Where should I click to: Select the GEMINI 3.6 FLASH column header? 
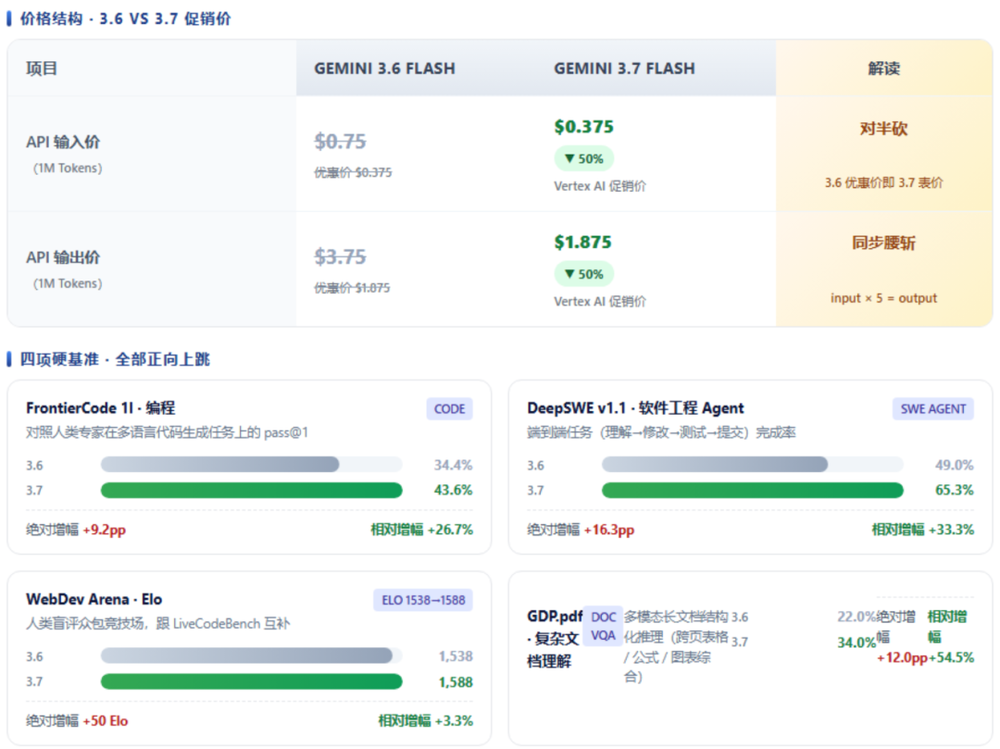(385, 68)
